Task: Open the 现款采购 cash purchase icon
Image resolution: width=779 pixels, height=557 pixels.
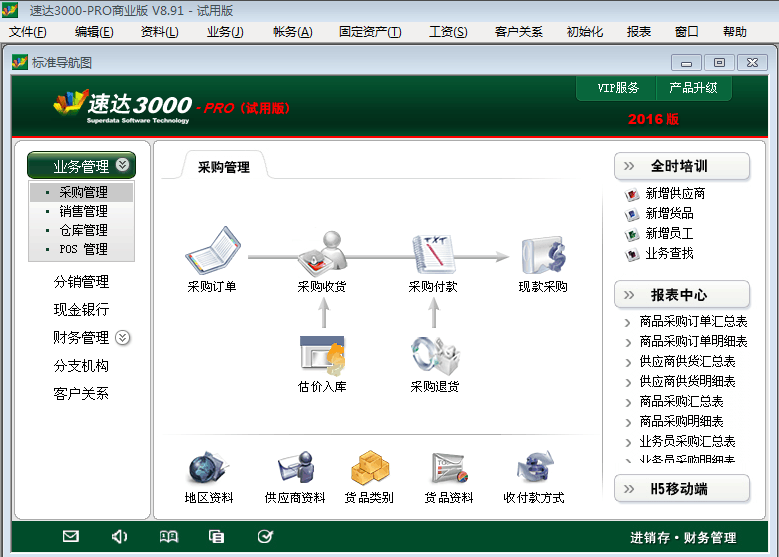Action: pos(543,254)
